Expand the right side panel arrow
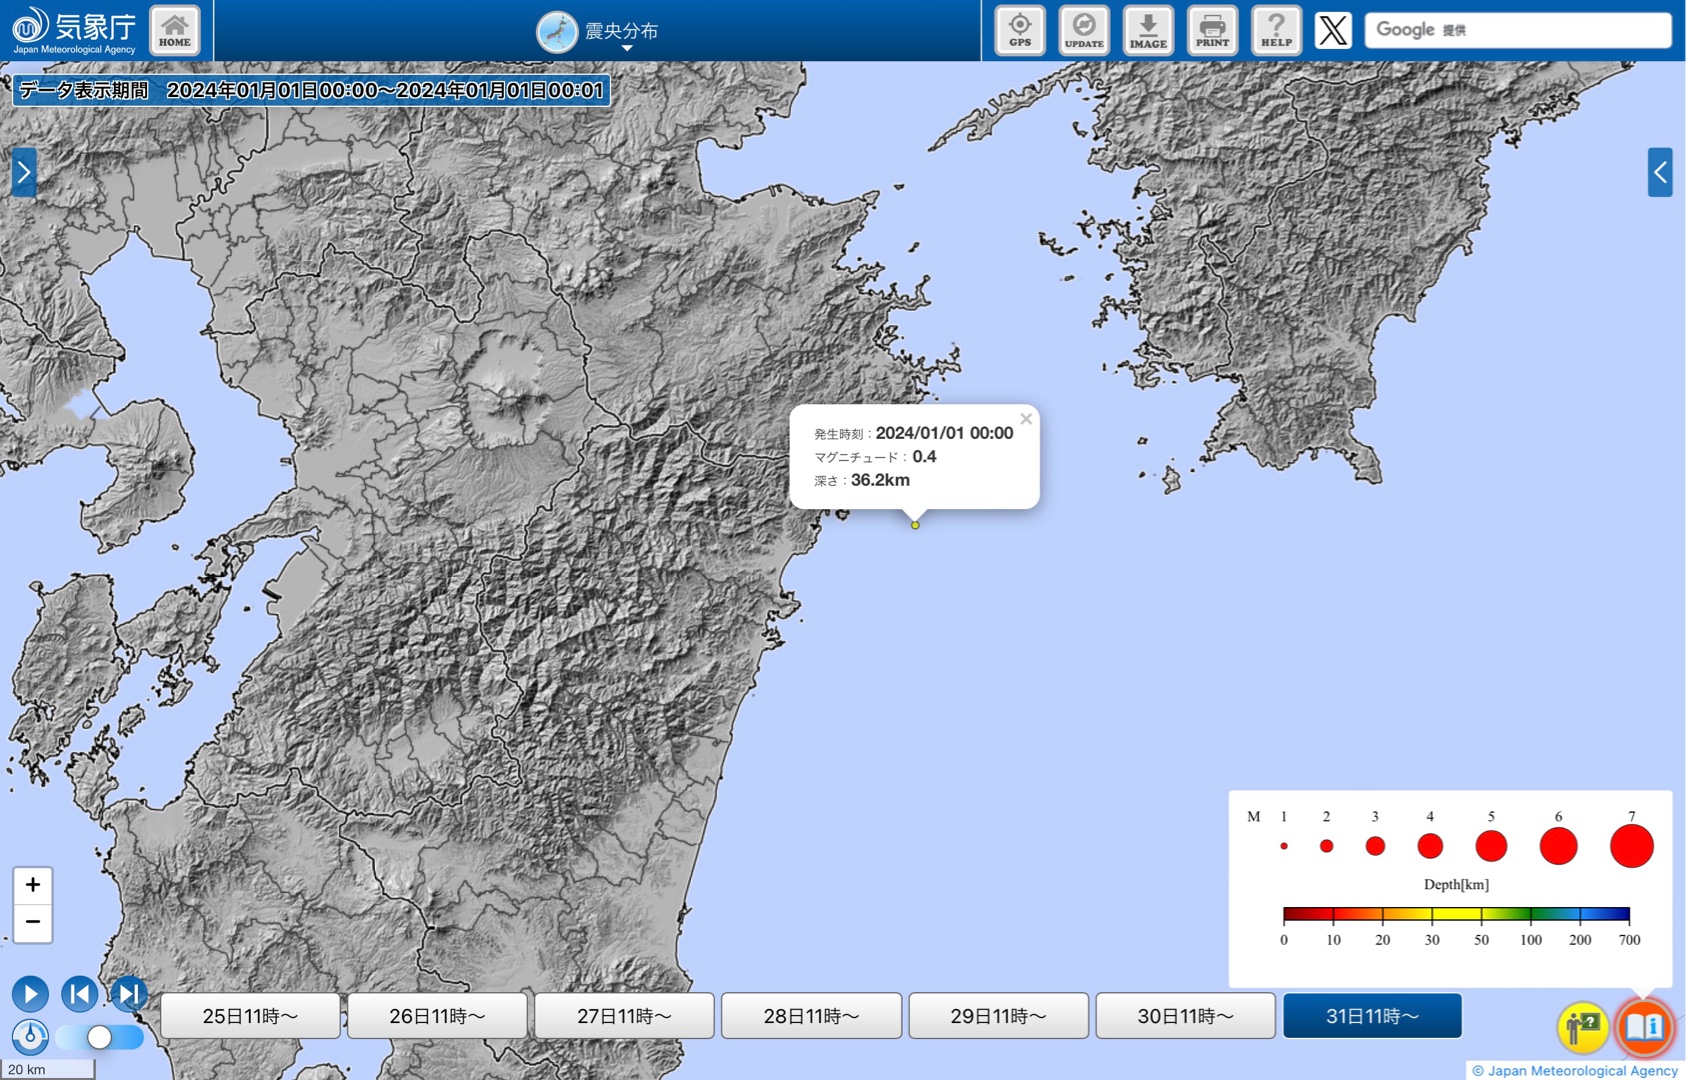Screen dimensions: 1686x1080 (x=1660, y=173)
